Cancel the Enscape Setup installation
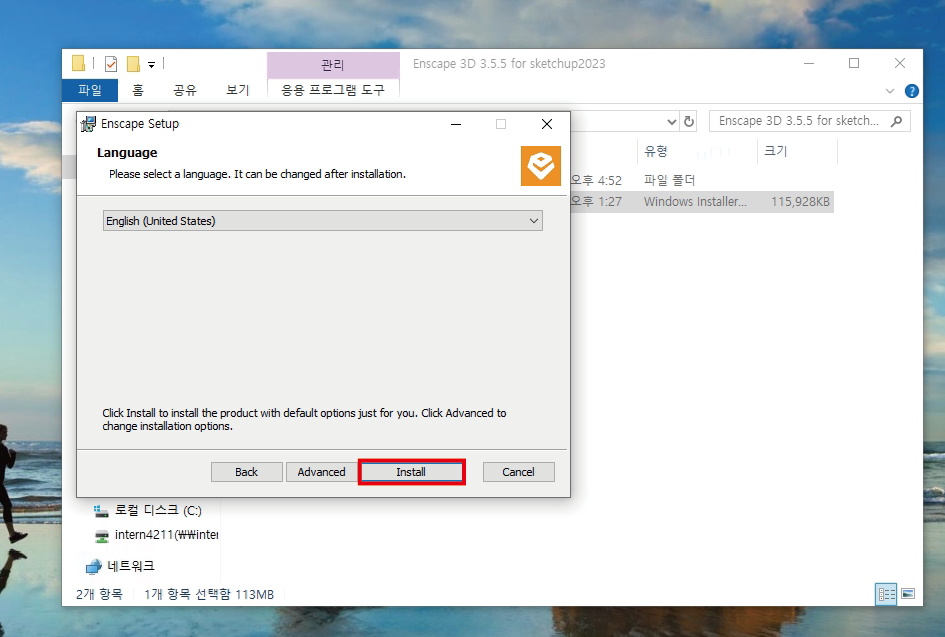 click(x=518, y=472)
